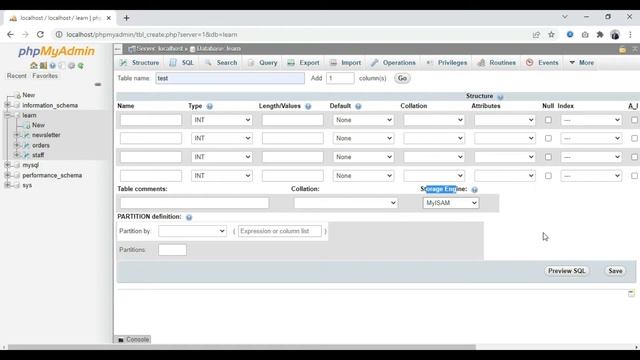Screen dimensions: 640x360
Task: Expand the mysql database node
Action: click(7, 165)
